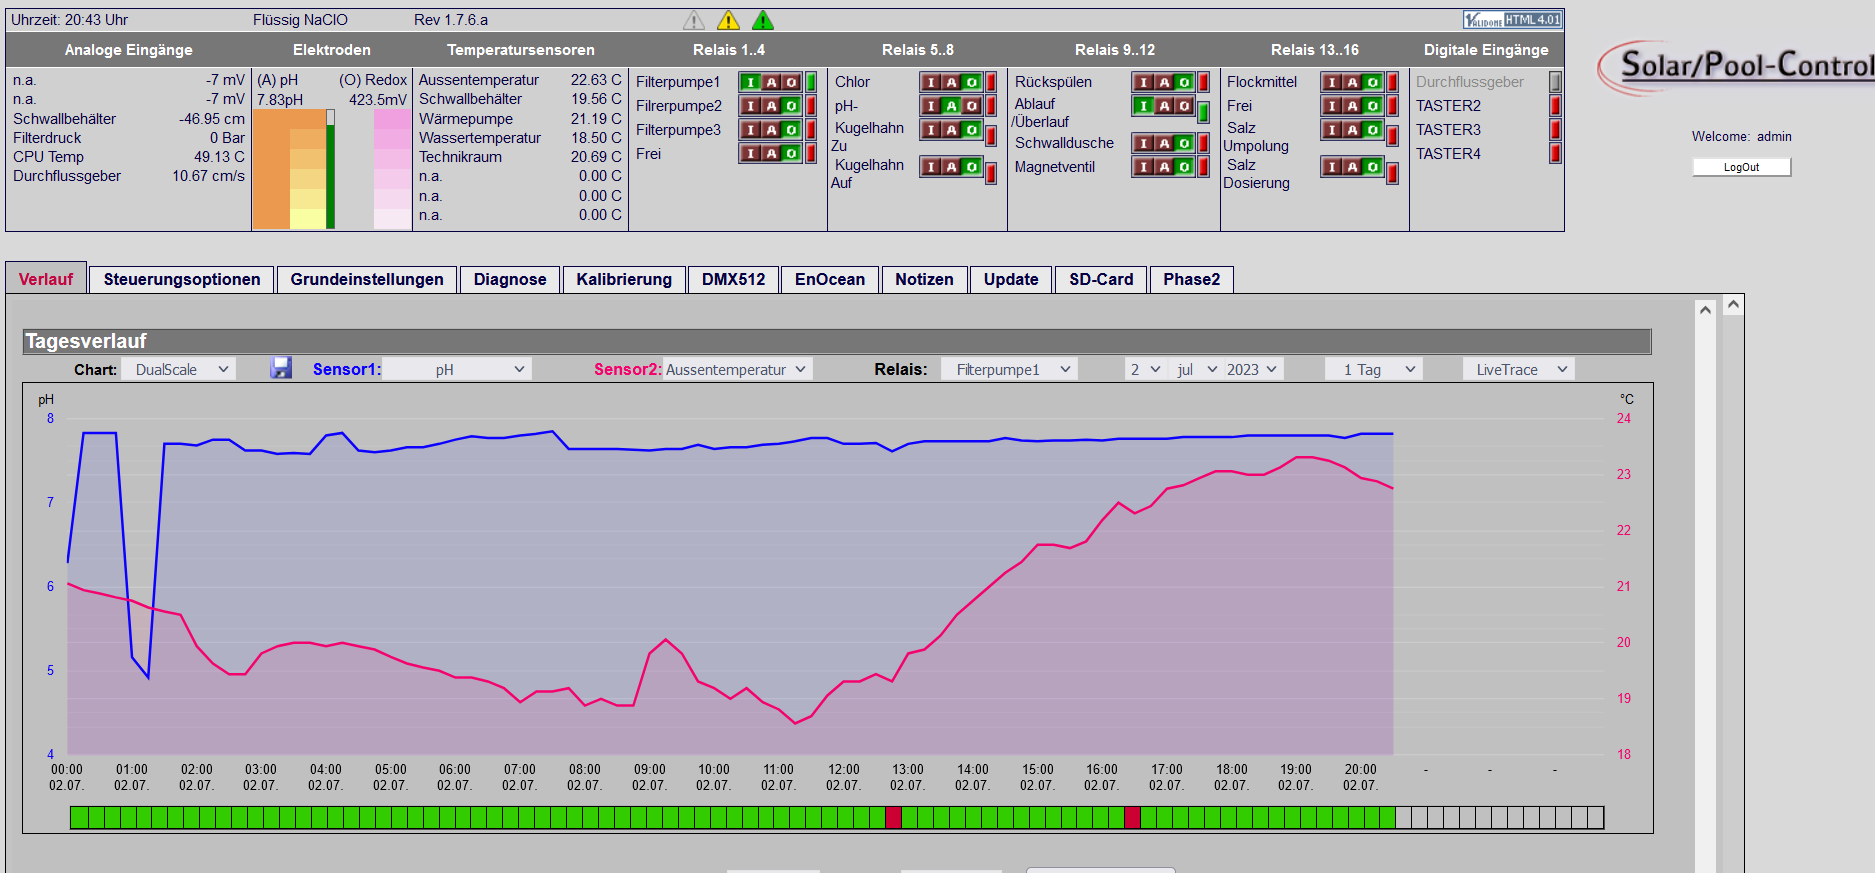Open the SD-Card tab

click(1101, 279)
